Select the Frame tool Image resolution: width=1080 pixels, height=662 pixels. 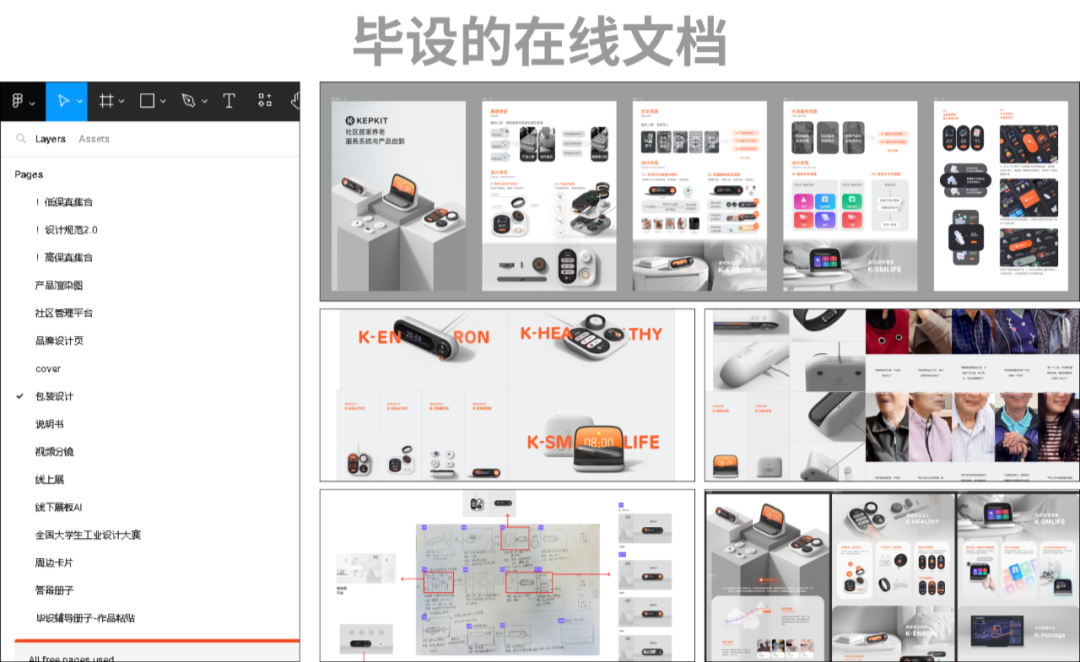click(x=106, y=101)
